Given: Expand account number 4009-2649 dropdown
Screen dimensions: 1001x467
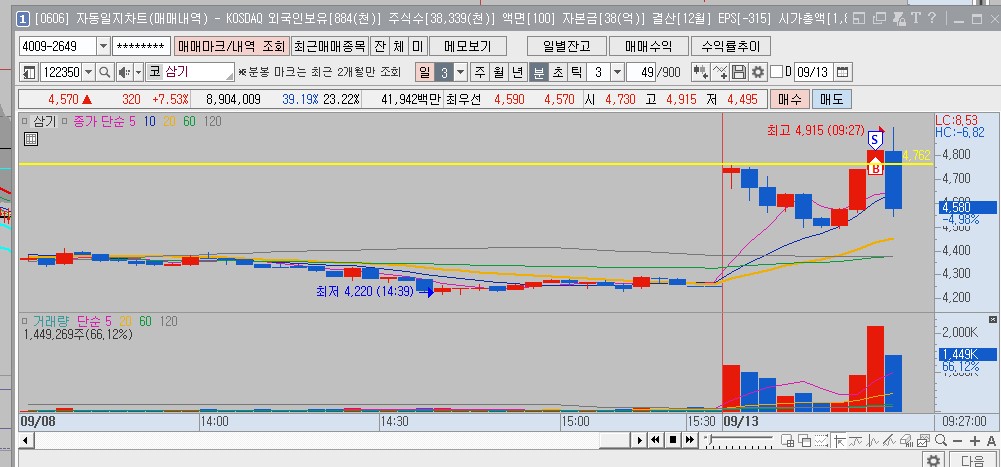Looking at the screenshot, I should (103, 46).
